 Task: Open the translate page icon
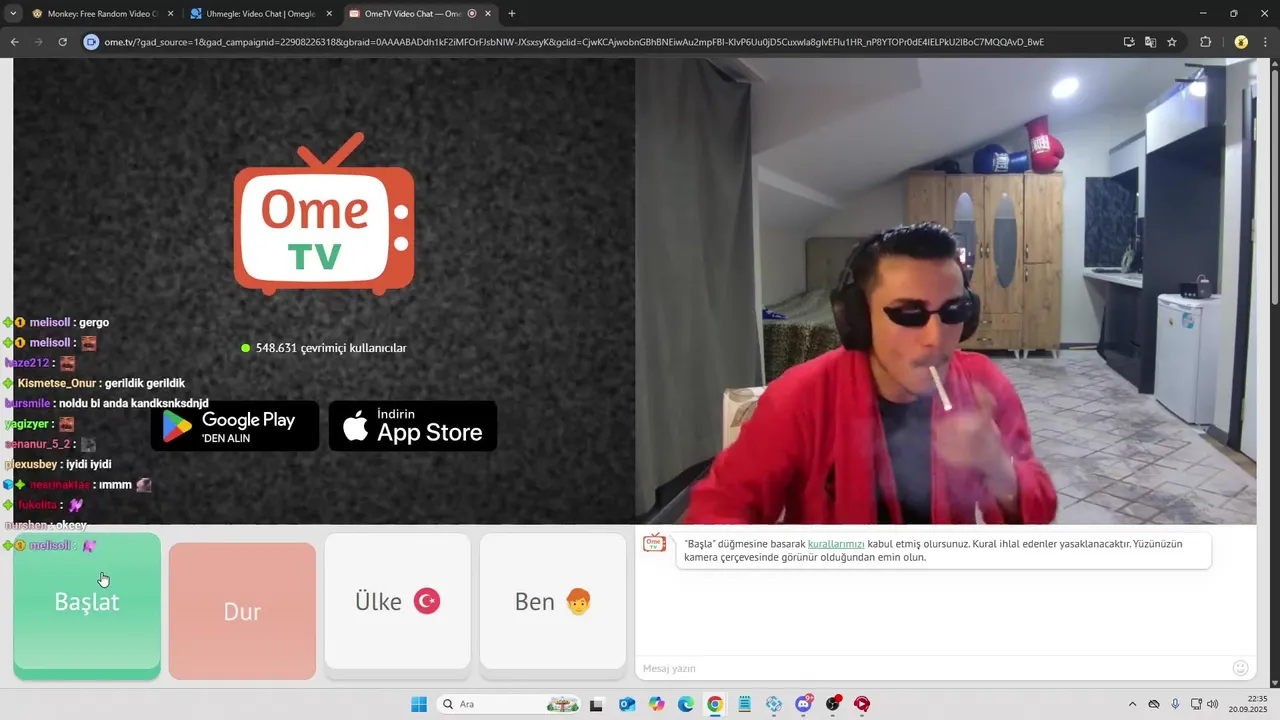point(1150,42)
